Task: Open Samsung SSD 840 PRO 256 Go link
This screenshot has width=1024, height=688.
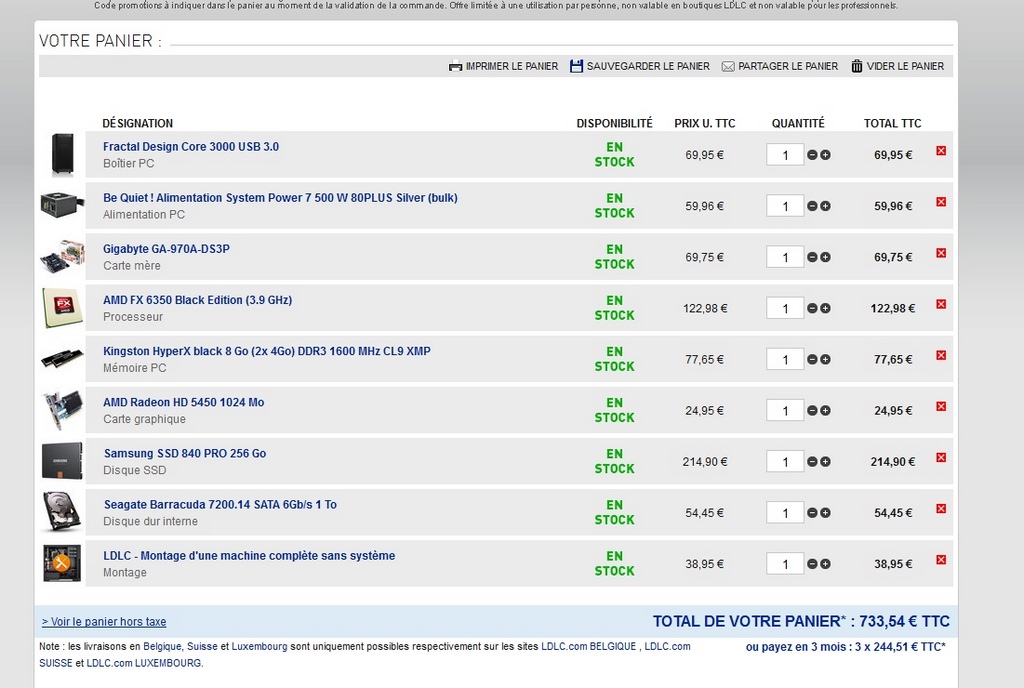Action: (x=185, y=454)
